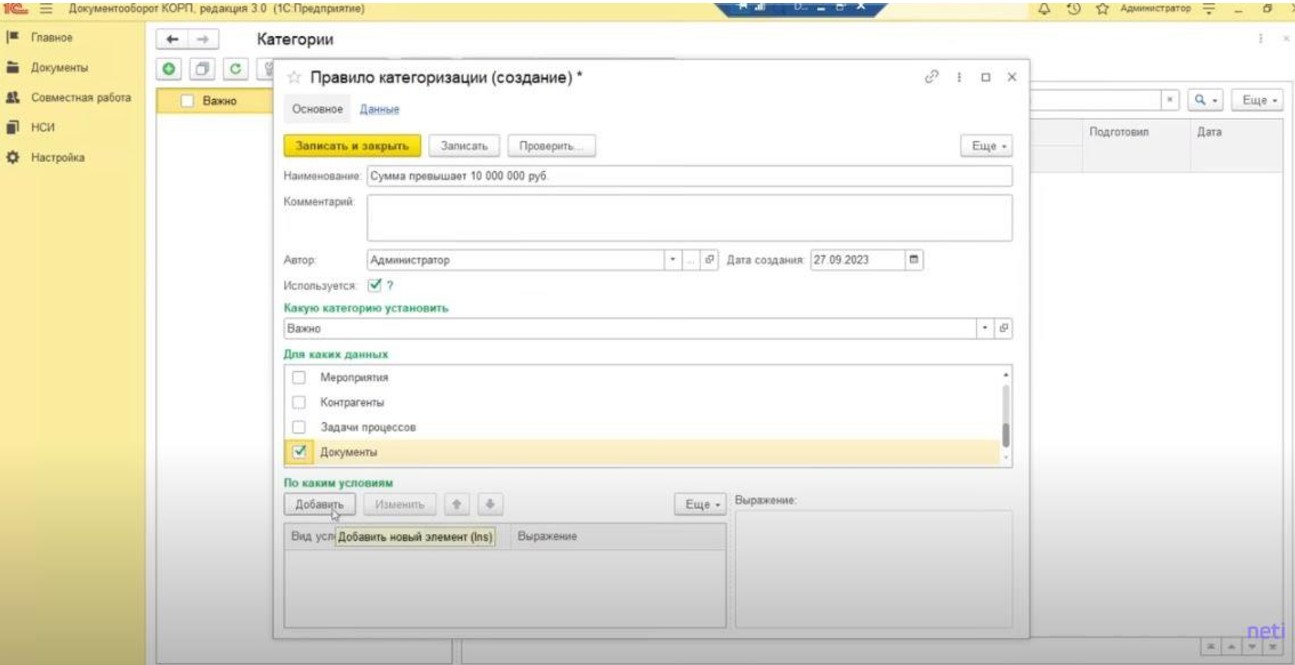Viewport: 1295px width, 665px height.
Task: Click the copy link icon in dialog header
Action: (932, 77)
